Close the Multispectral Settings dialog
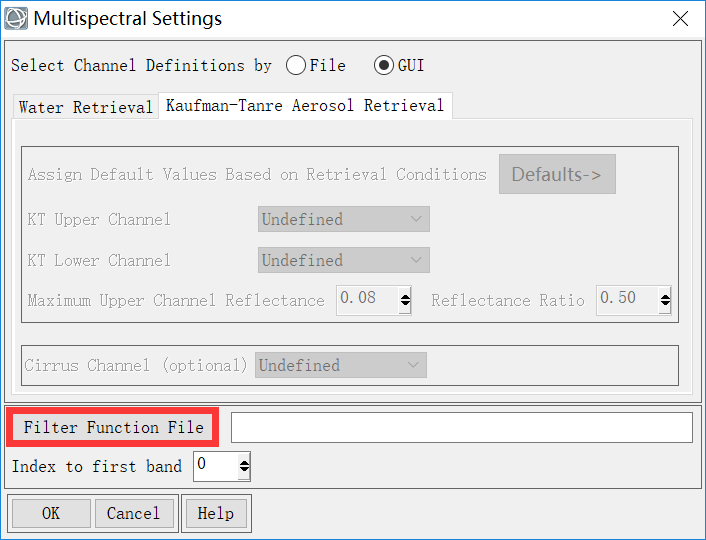The width and height of the screenshot is (706, 540). (x=680, y=19)
